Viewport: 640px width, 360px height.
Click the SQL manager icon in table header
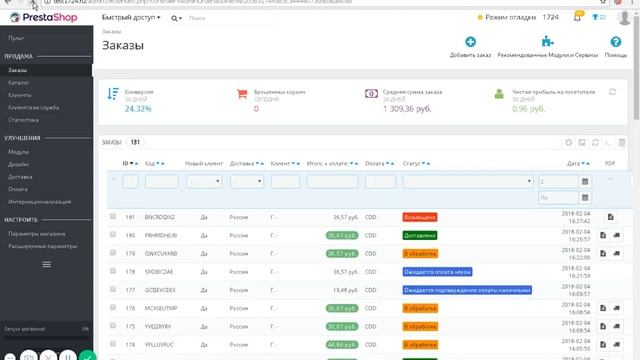tap(608, 143)
